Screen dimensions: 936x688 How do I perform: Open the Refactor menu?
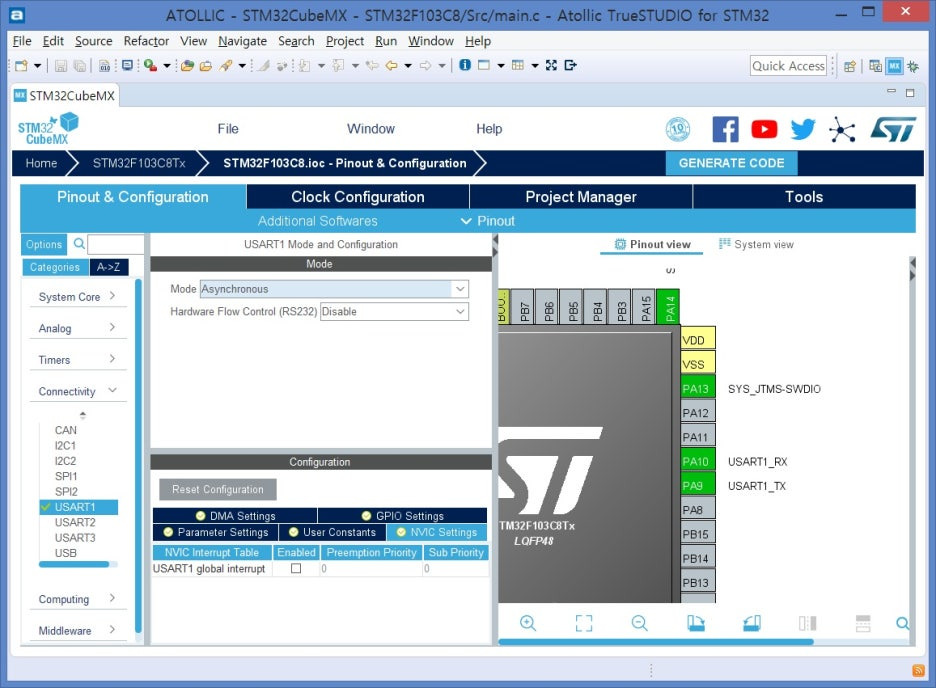(146, 41)
